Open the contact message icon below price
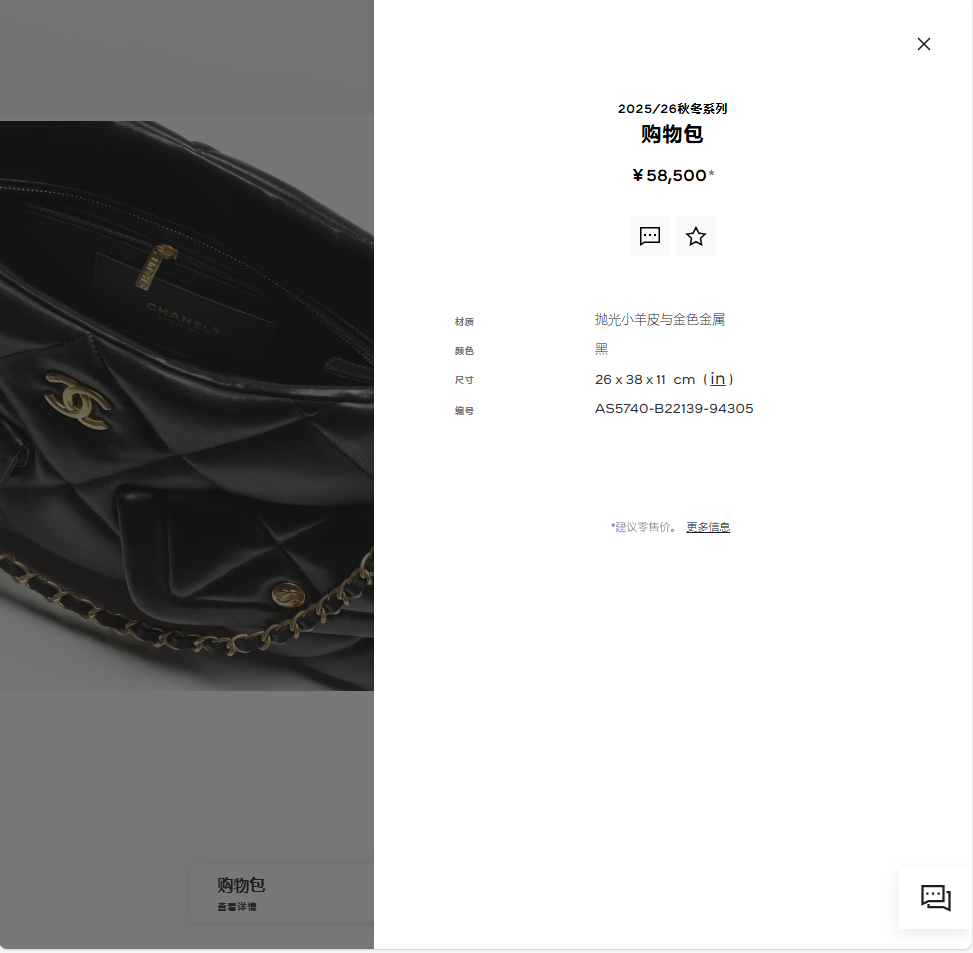Image resolution: width=973 pixels, height=953 pixels. (650, 236)
